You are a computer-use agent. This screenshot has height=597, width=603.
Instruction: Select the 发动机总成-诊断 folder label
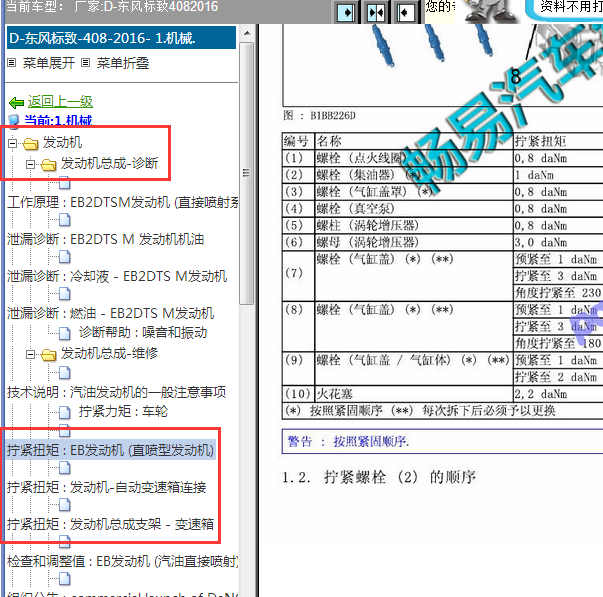click(109, 163)
